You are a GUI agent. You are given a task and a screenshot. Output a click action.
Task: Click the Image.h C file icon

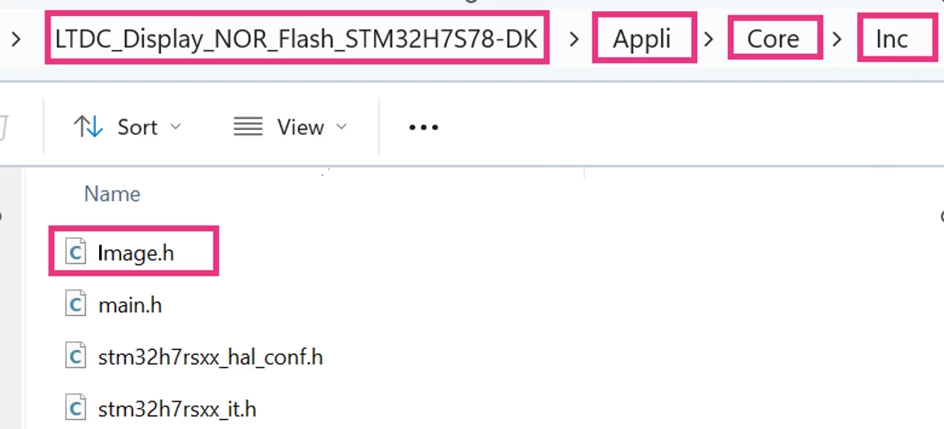[76, 253]
